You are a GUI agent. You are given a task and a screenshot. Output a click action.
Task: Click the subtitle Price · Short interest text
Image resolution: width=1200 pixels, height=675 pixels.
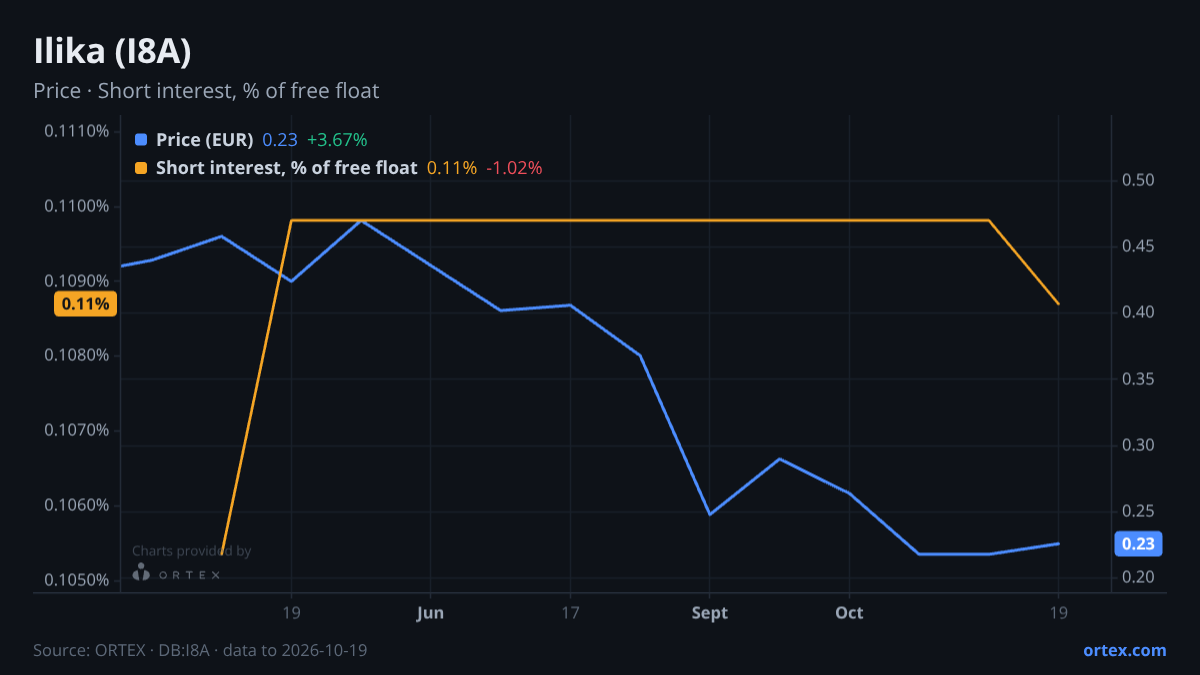[x=206, y=91]
